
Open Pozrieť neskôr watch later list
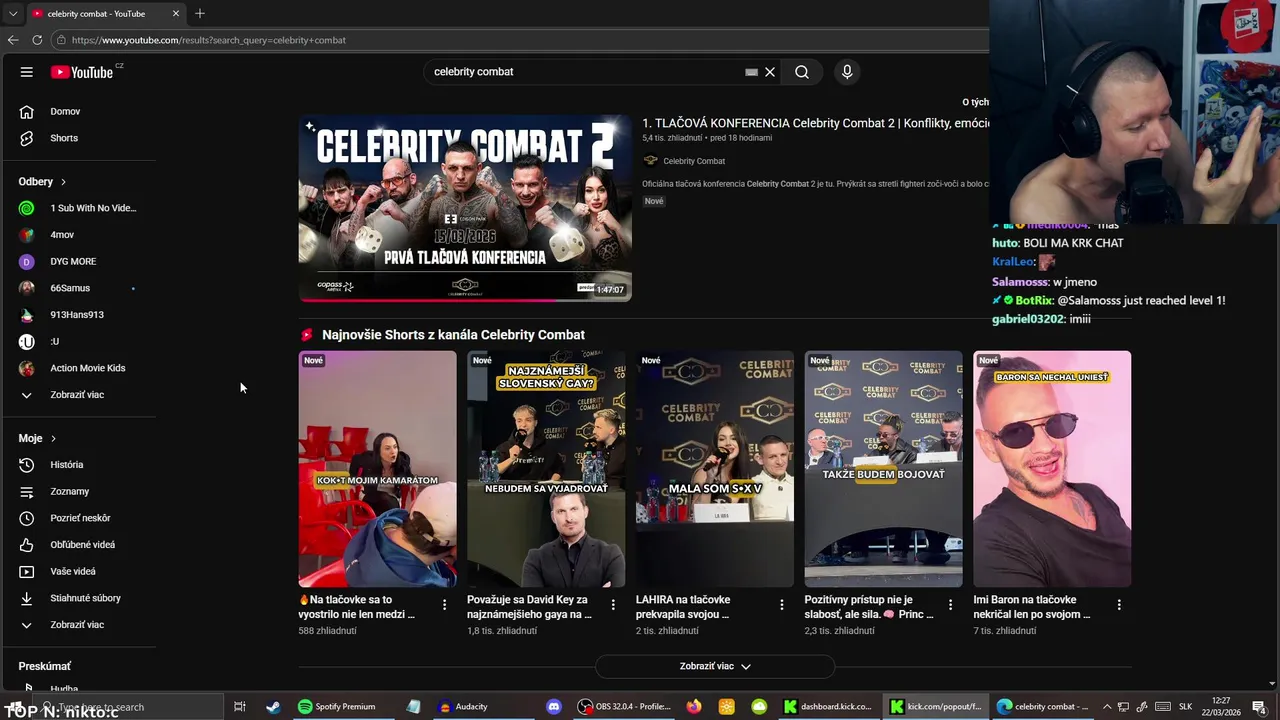pyautogui.click(x=78, y=518)
